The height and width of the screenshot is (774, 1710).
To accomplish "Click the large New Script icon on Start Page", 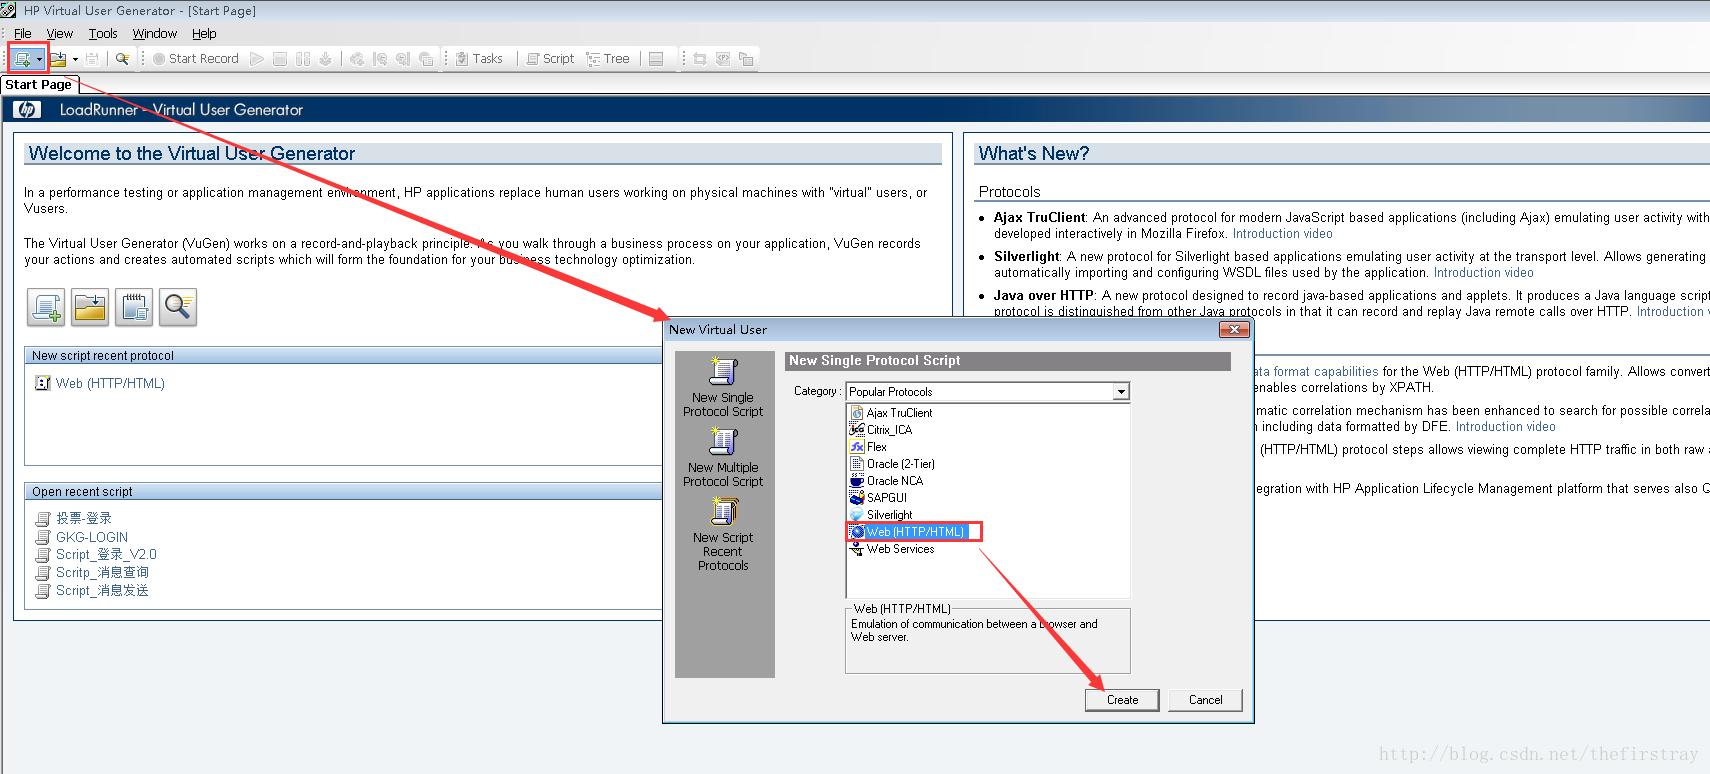I will [x=46, y=307].
